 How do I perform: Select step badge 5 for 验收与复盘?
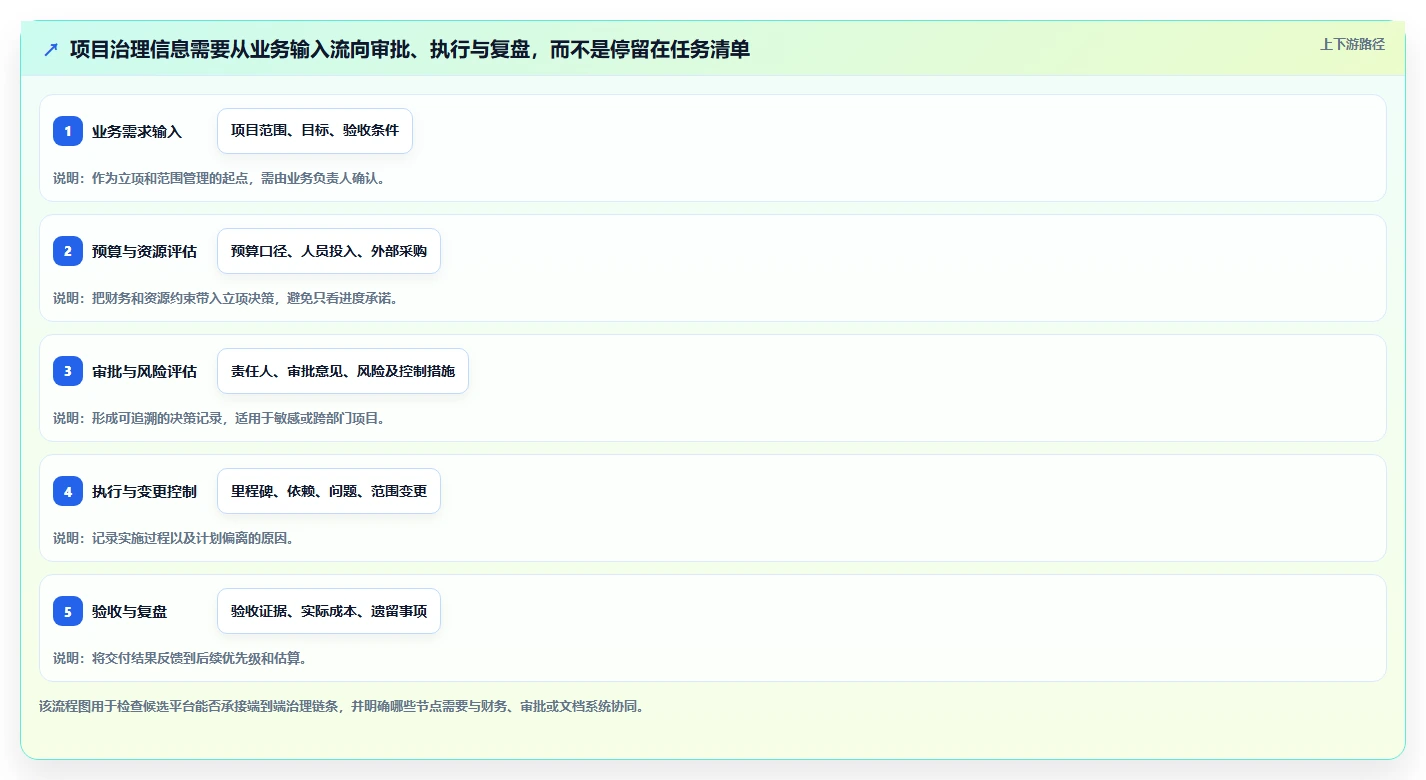(68, 611)
